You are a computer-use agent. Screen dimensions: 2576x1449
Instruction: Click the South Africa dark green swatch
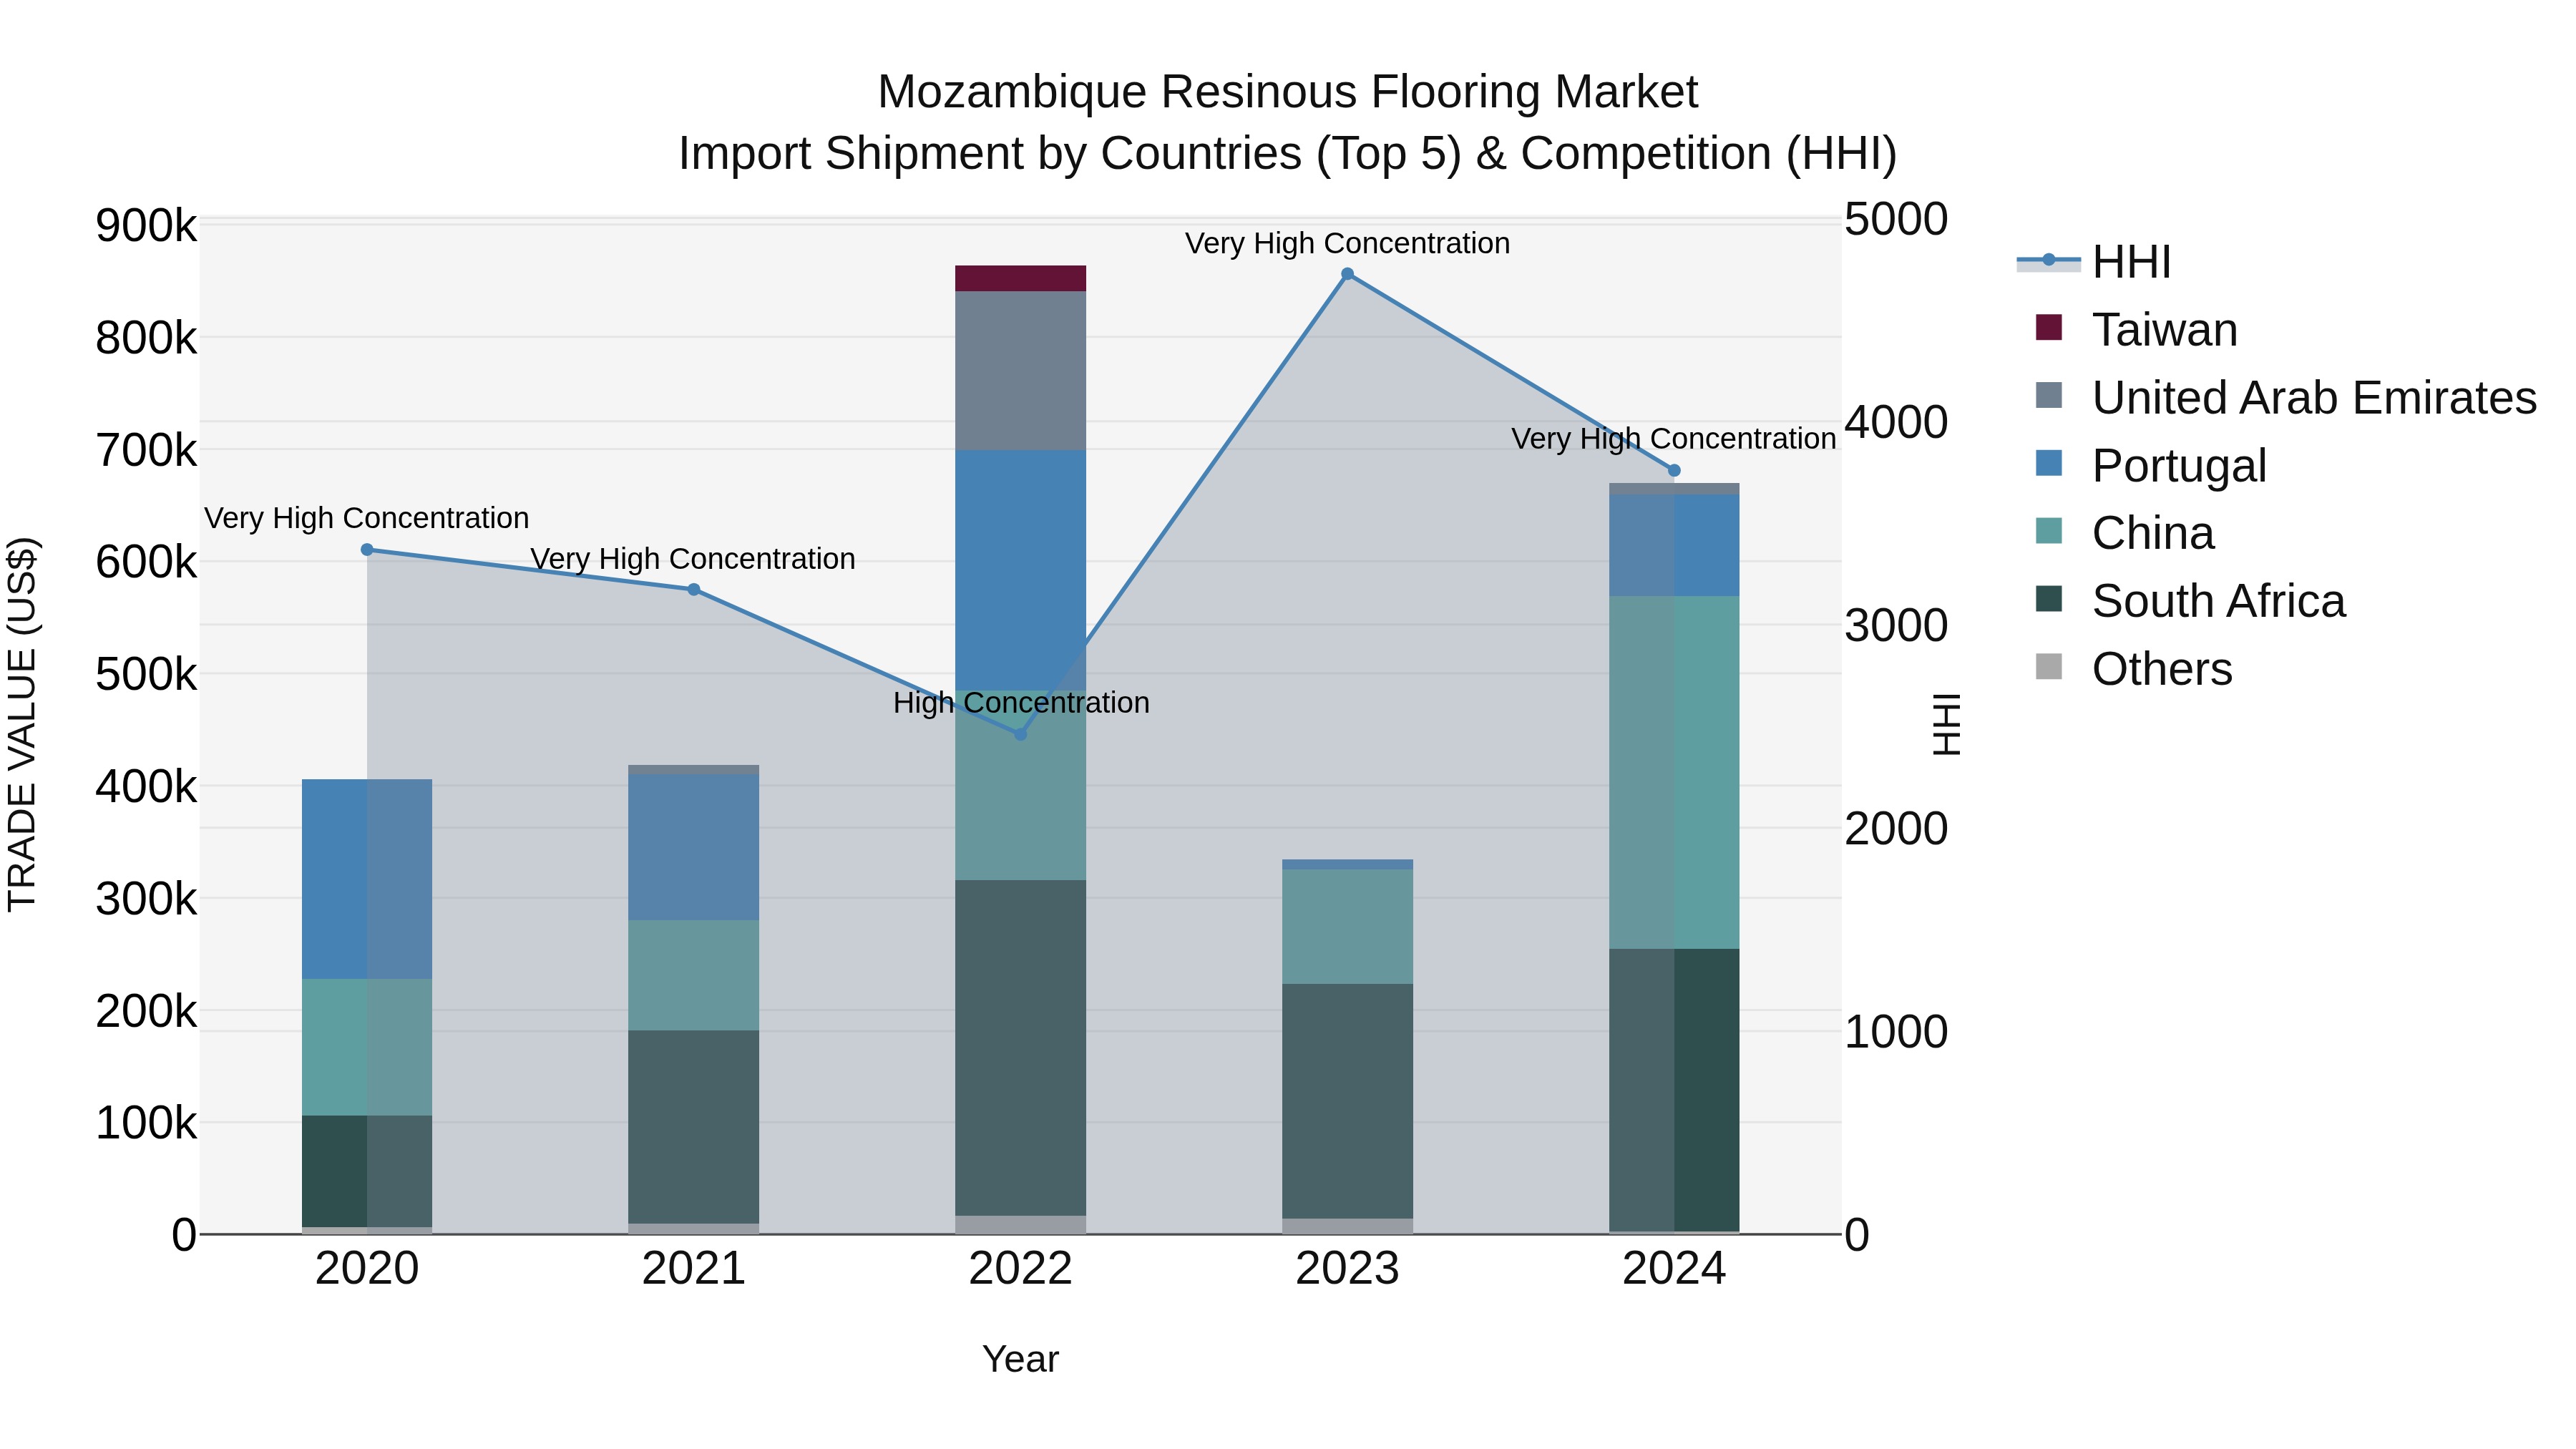(x=2049, y=598)
